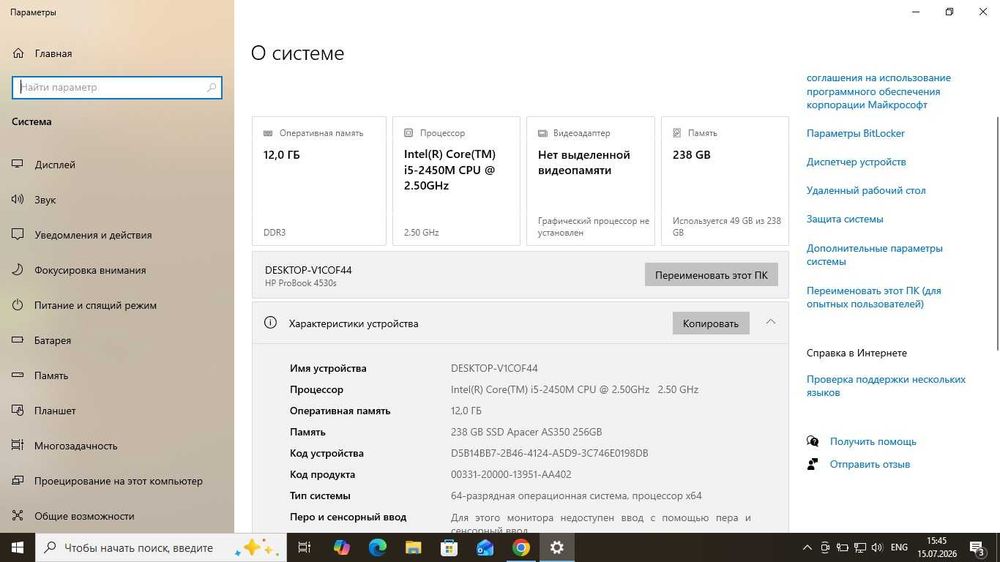Open Microsoft Store from taskbar
Screen dimensions: 1000x562
[x=449, y=547]
